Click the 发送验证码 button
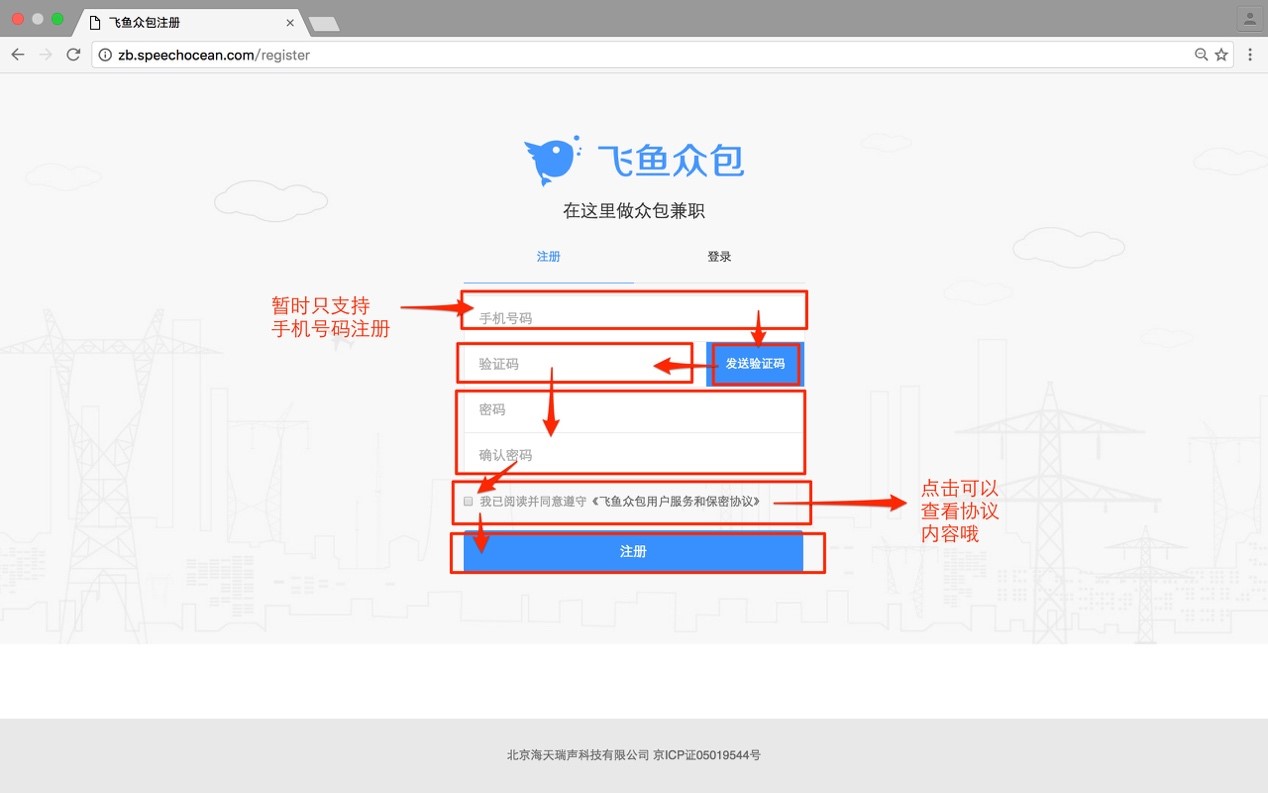The width and height of the screenshot is (1268, 793). click(755, 364)
